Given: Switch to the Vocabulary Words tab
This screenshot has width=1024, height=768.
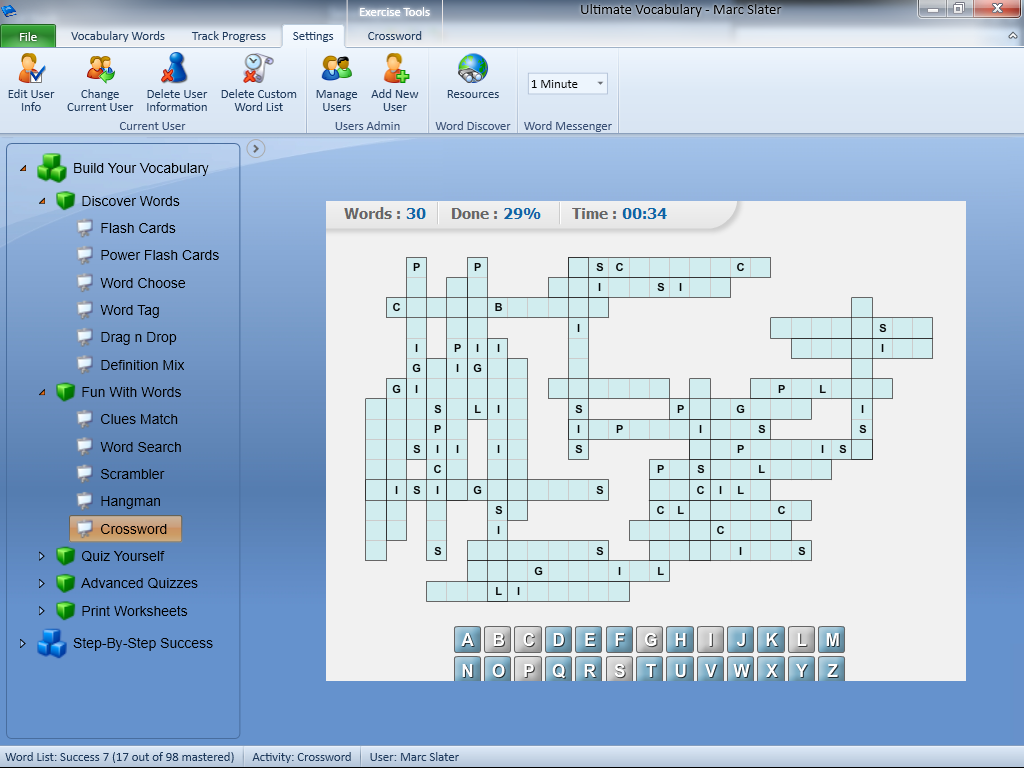Looking at the screenshot, I should pyautogui.click(x=118, y=36).
